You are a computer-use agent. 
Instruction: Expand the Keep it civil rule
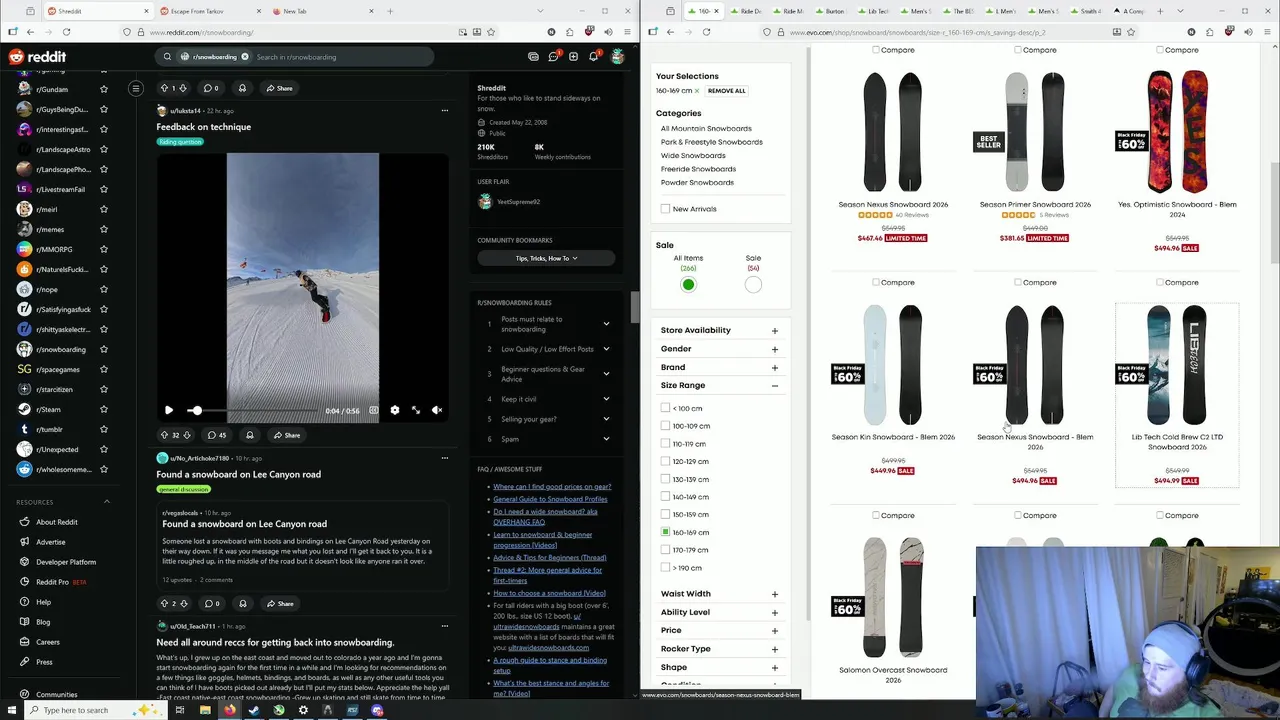click(606, 399)
